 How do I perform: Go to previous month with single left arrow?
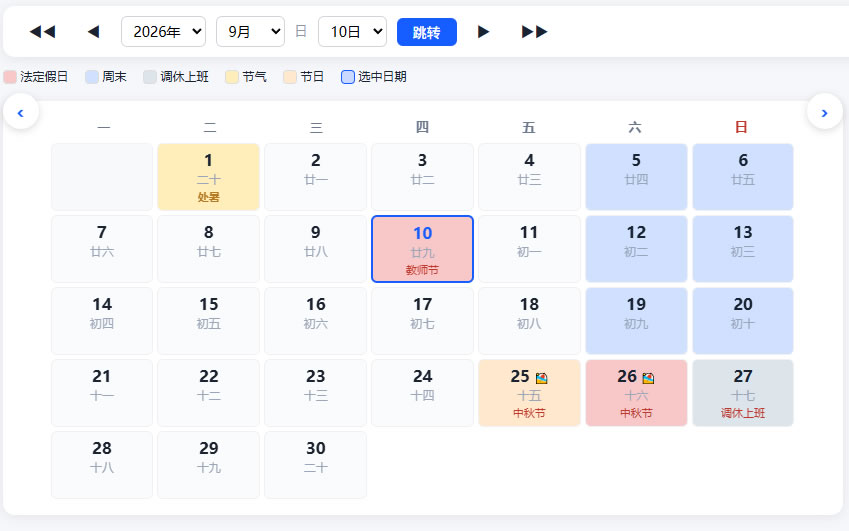(94, 32)
